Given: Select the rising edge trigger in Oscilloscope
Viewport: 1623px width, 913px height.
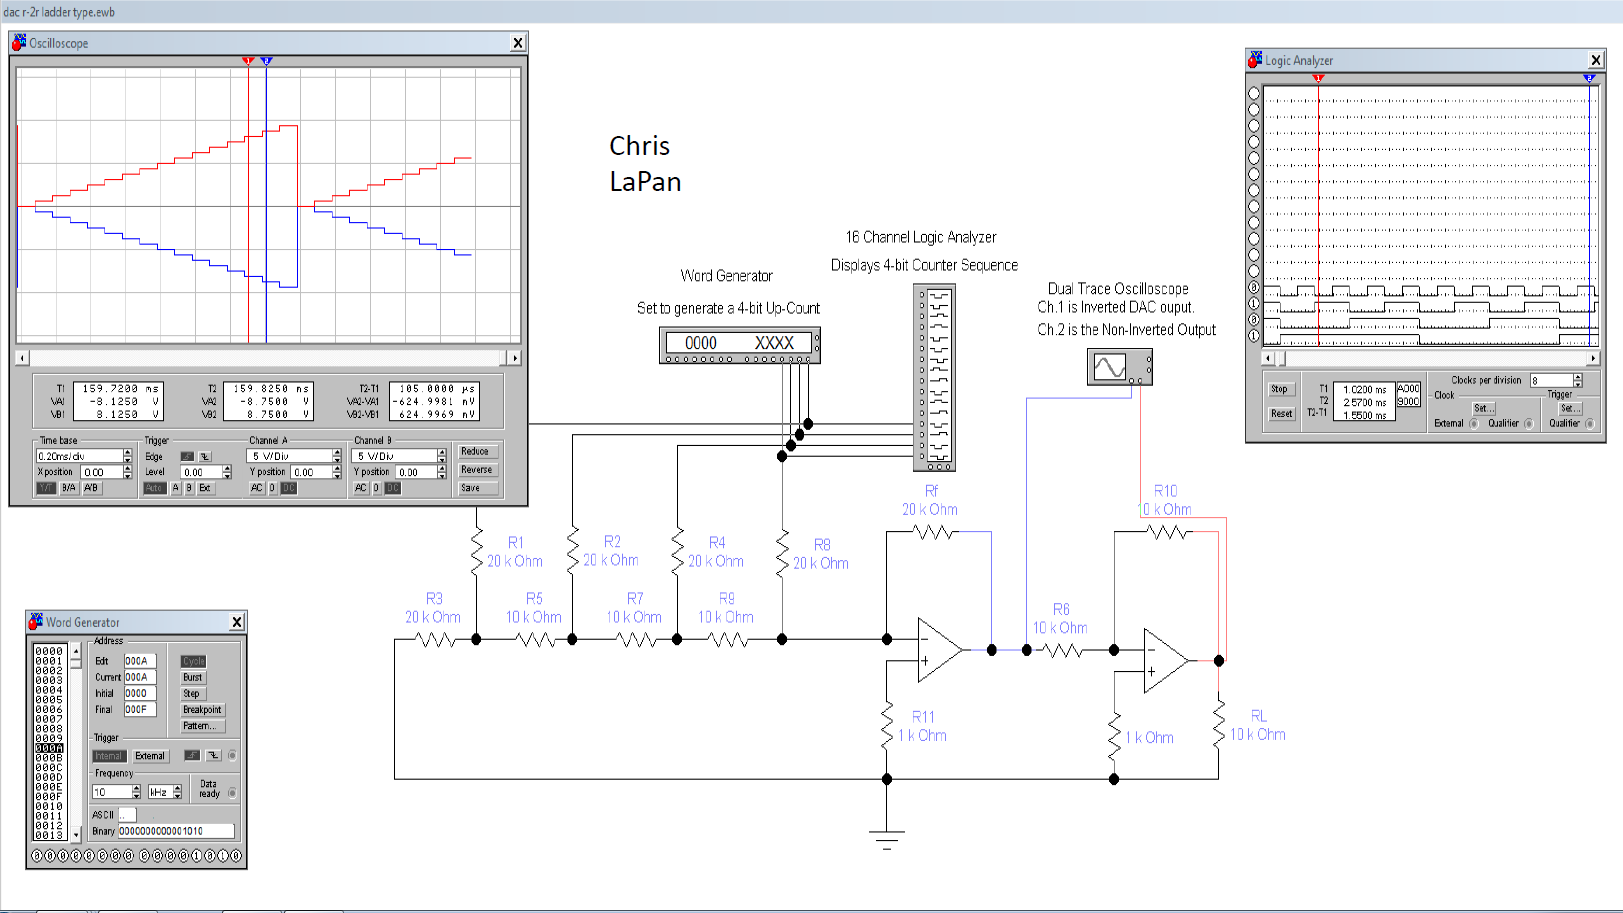Looking at the screenshot, I should coord(187,457).
